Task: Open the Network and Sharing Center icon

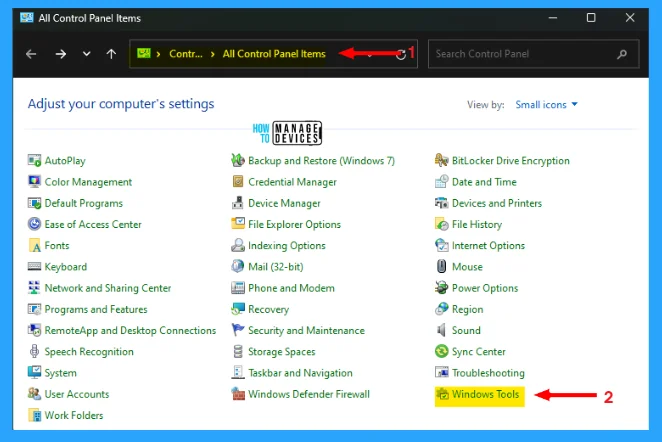Action: pos(34,288)
